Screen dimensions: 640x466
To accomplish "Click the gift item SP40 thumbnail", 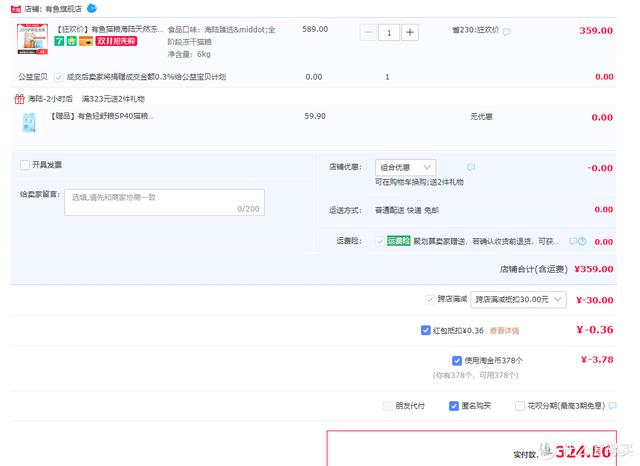I will click(32, 123).
